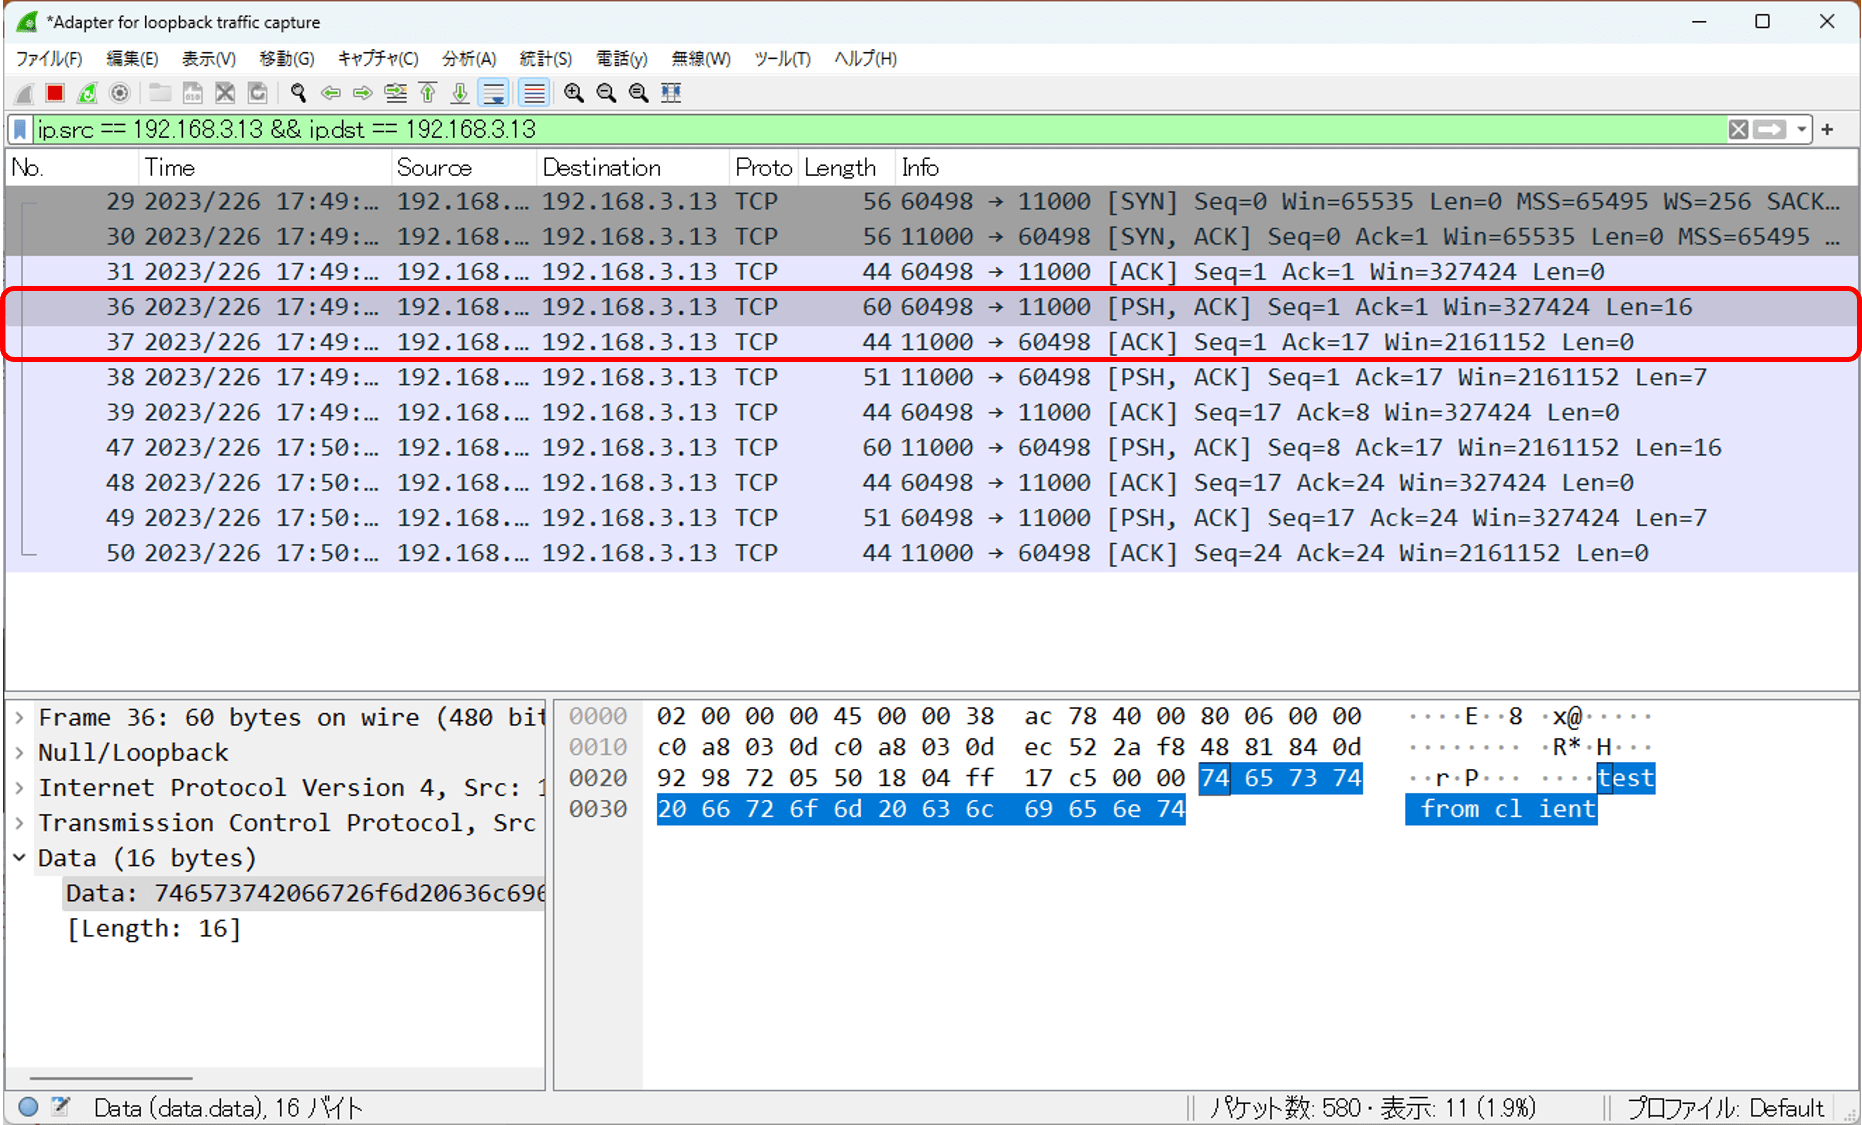Open the 無線(W) menu
1862x1125 pixels.
point(701,59)
